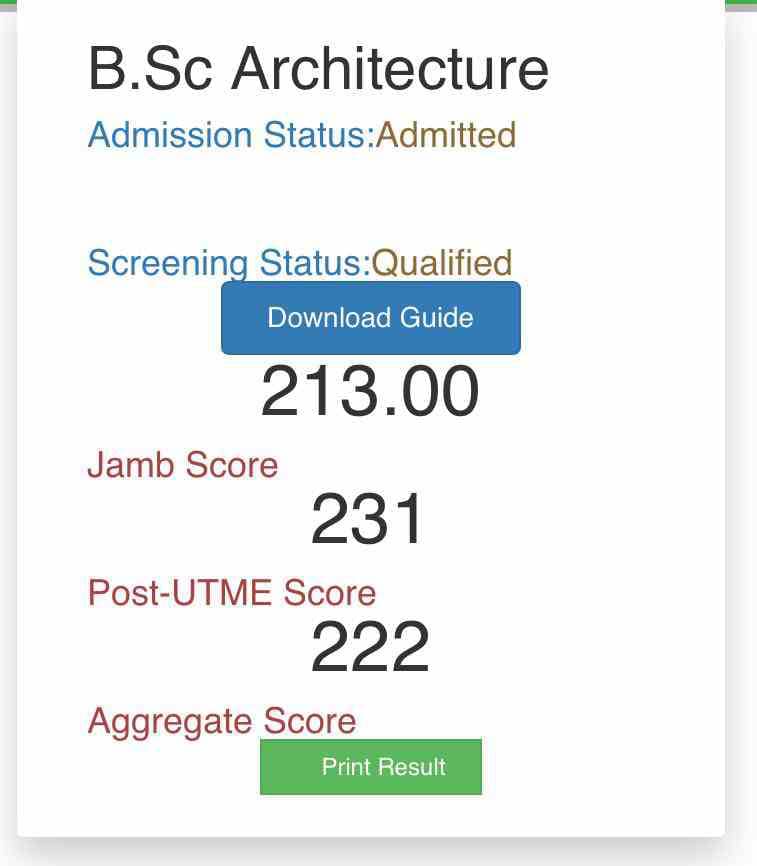Click the 222 score number
Image resolution: width=757 pixels, height=866 pixels.
[x=370, y=647]
